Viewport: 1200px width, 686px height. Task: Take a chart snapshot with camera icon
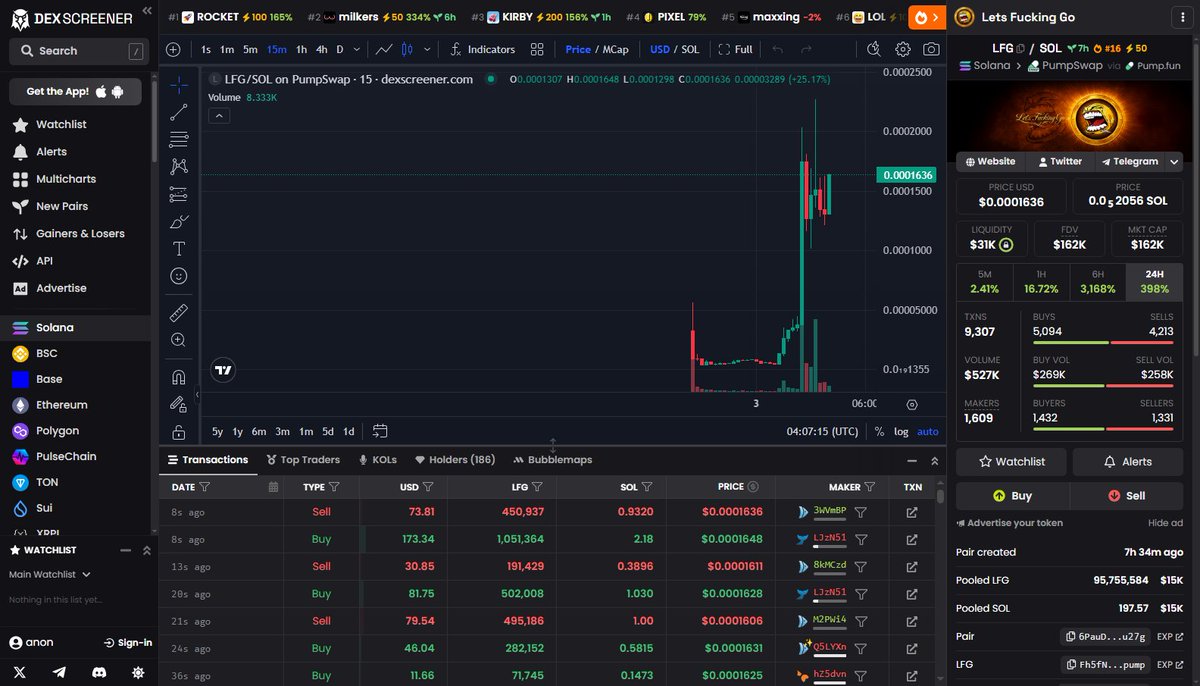click(931, 49)
